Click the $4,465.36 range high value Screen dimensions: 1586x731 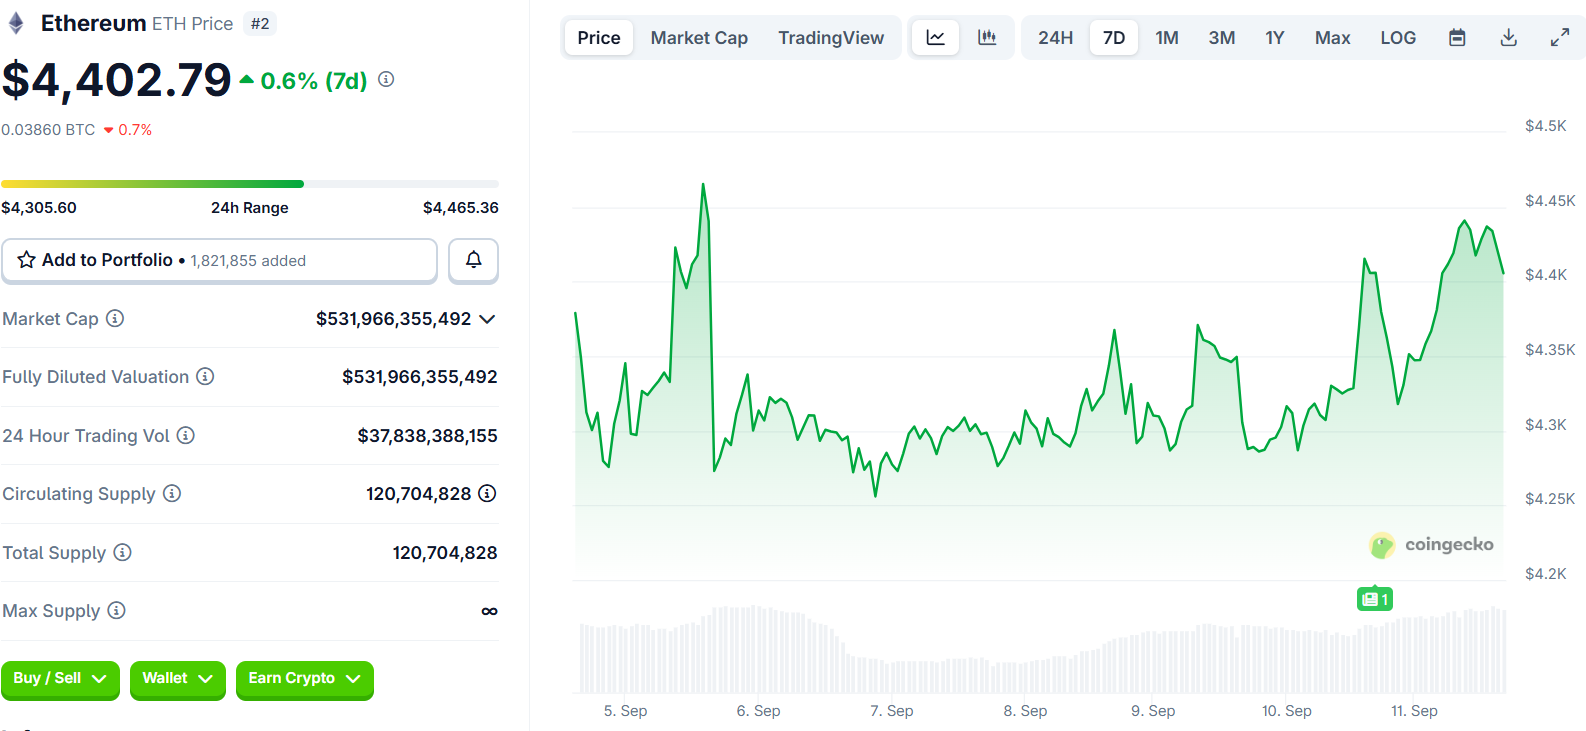tap(461, 208)
